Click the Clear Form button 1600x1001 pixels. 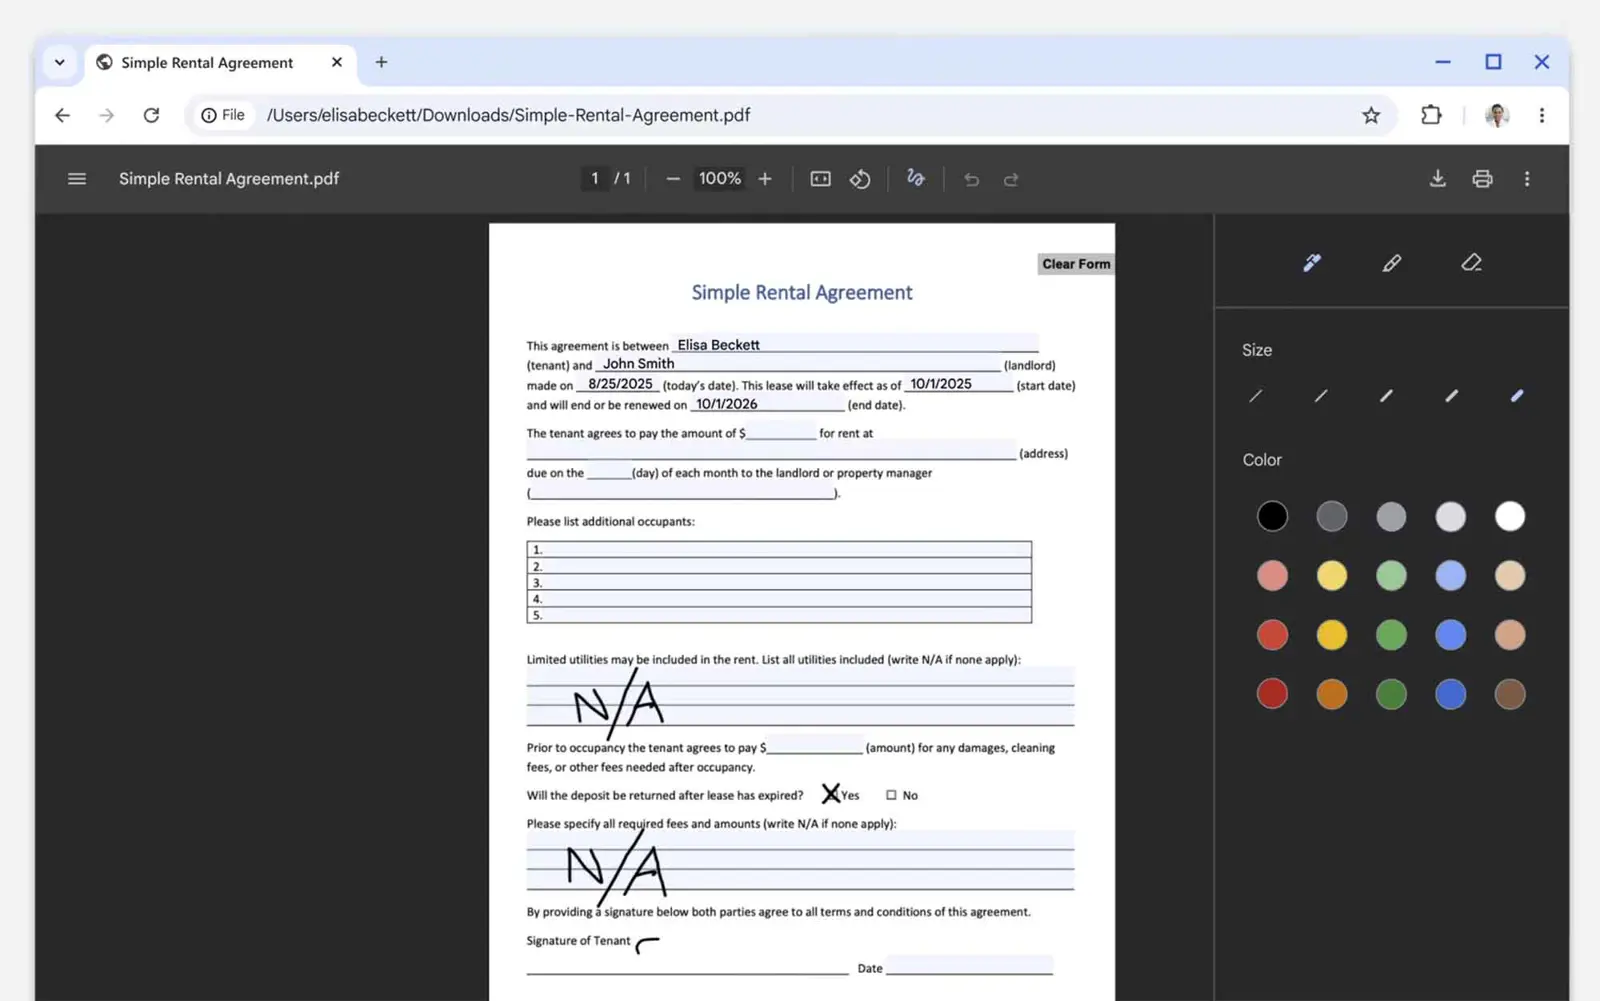[x=1076, y=264]
